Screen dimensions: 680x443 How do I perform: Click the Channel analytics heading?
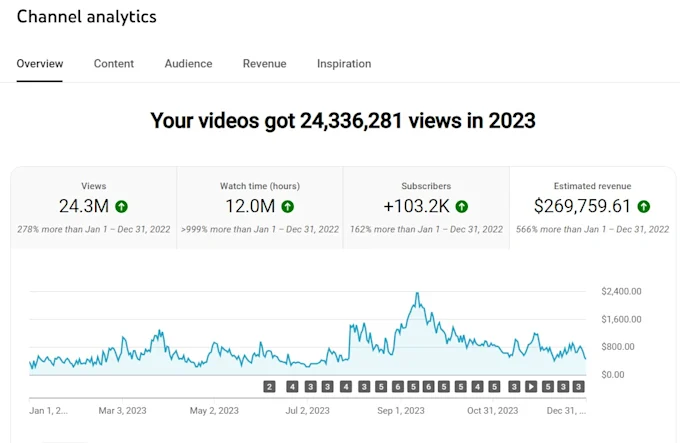tap(87, 17)
